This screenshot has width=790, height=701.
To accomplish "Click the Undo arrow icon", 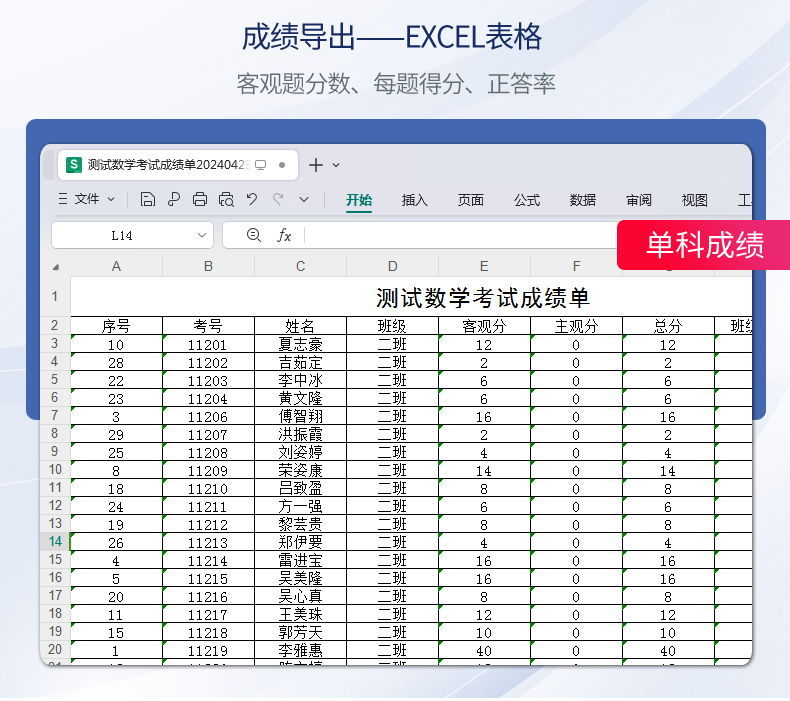I will click(x=252, y=199).
